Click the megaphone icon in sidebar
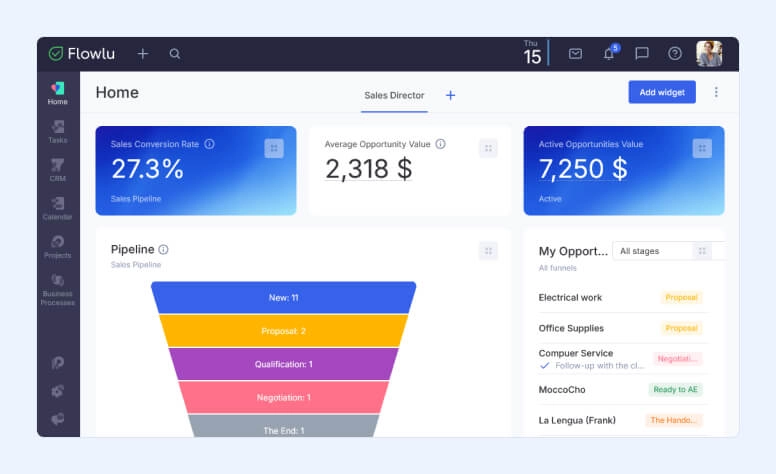 click(x=57, y=419)
